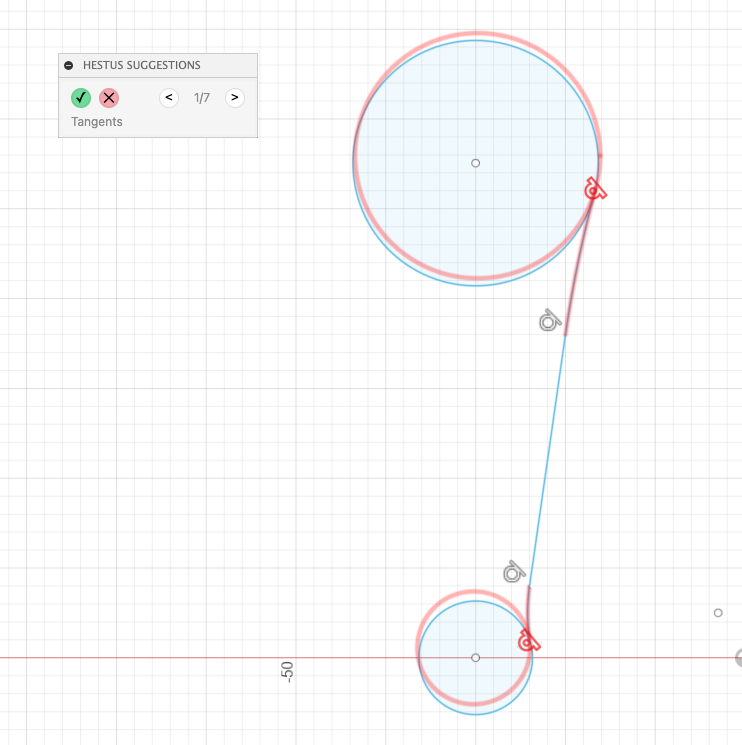This screenshot has width=742, height=745.
Task: Select the upper gray tangent constraint icon
Action: 549,321
